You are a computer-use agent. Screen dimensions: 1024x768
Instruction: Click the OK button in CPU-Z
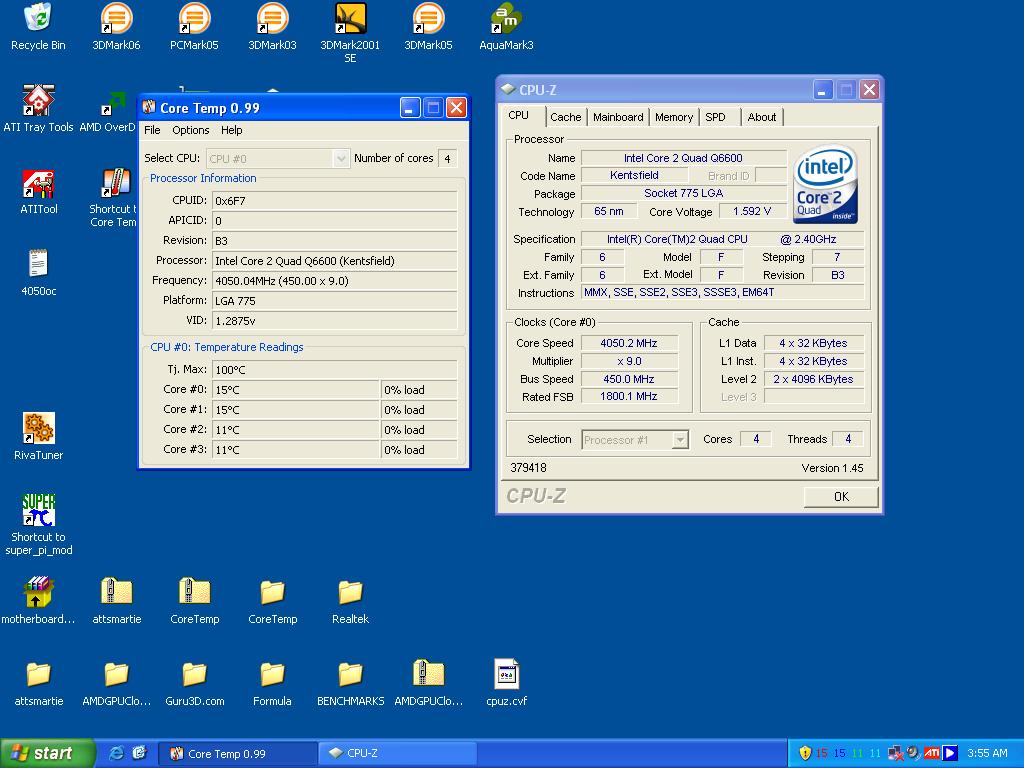(x=841, y=496)
